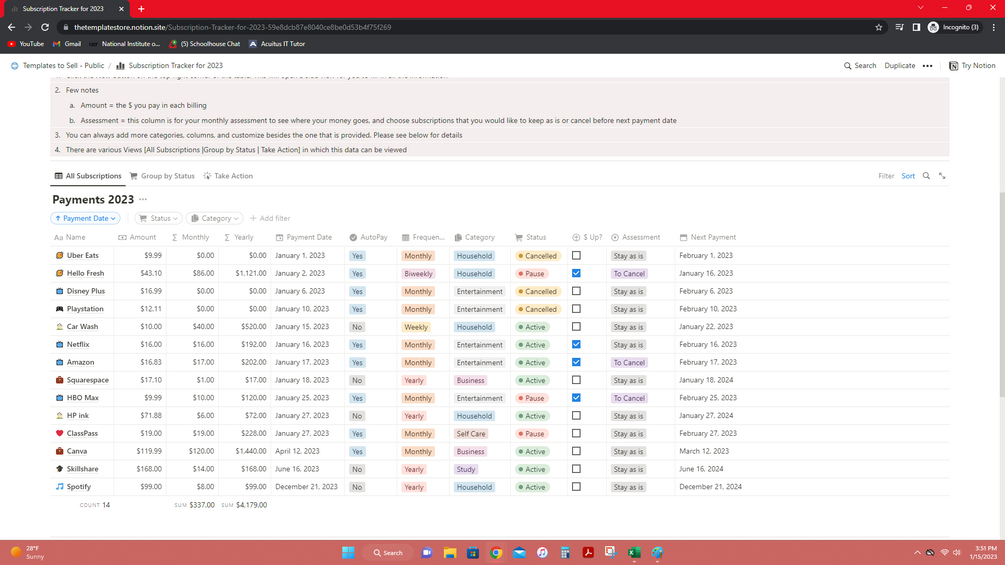Click the Playstation gamepad icon
Screen dimensions: 1005x565
[x=60, y=309]
